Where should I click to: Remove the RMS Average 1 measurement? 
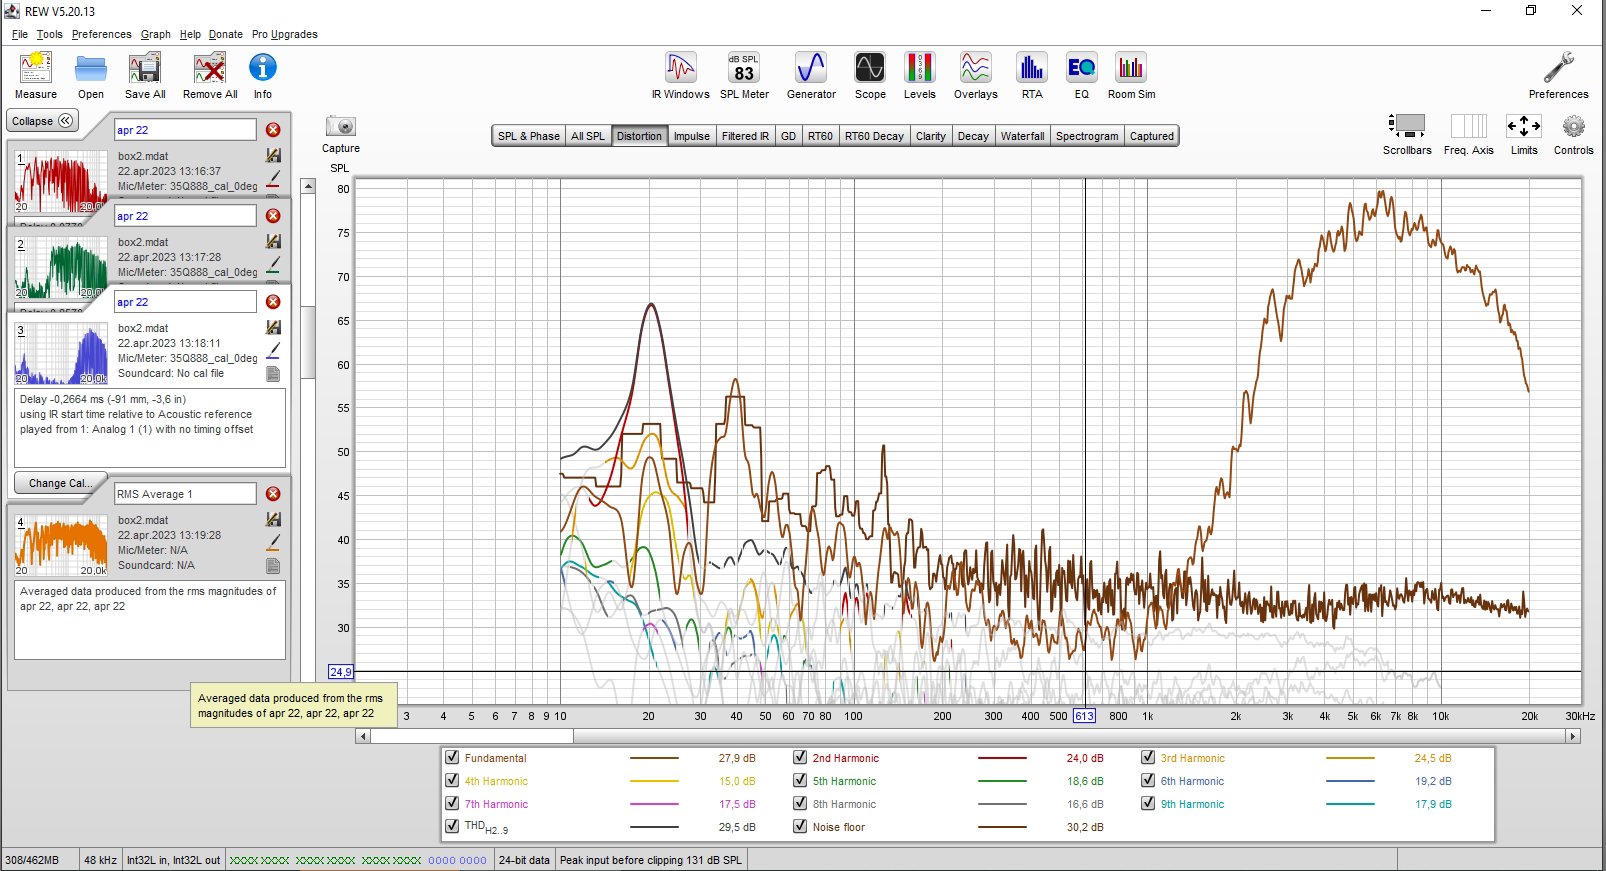pos(273,494)
